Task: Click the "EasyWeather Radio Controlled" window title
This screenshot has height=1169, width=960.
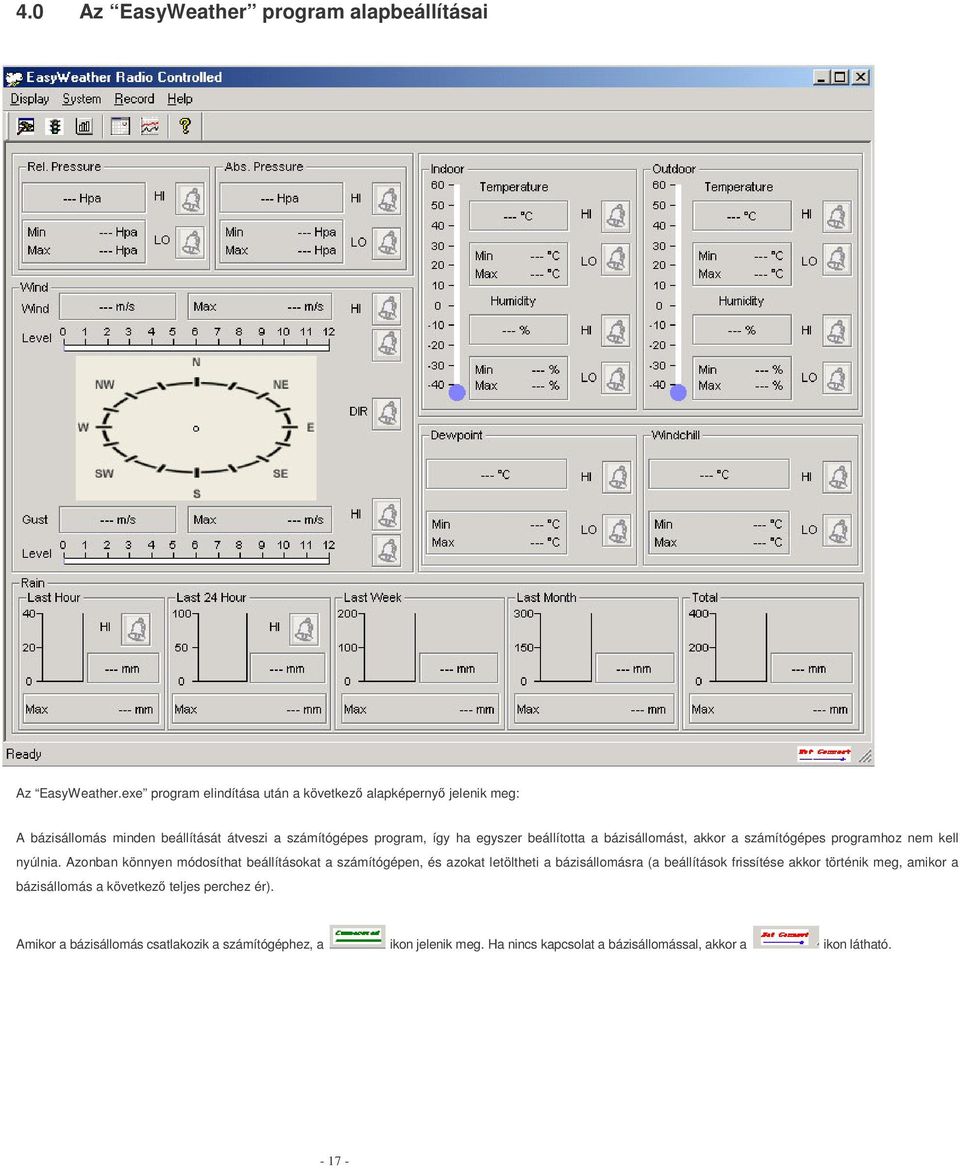Action: coord(124,78)
